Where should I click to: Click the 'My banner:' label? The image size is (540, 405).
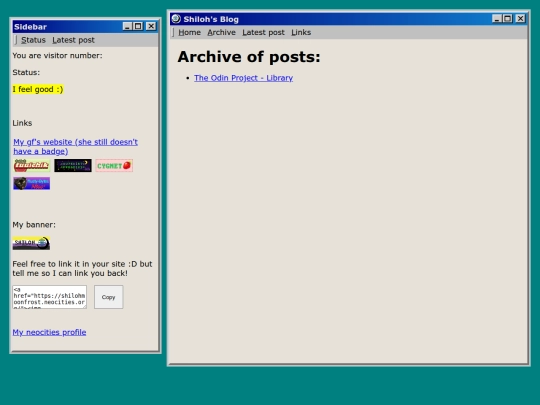click(x=34, y=225)
